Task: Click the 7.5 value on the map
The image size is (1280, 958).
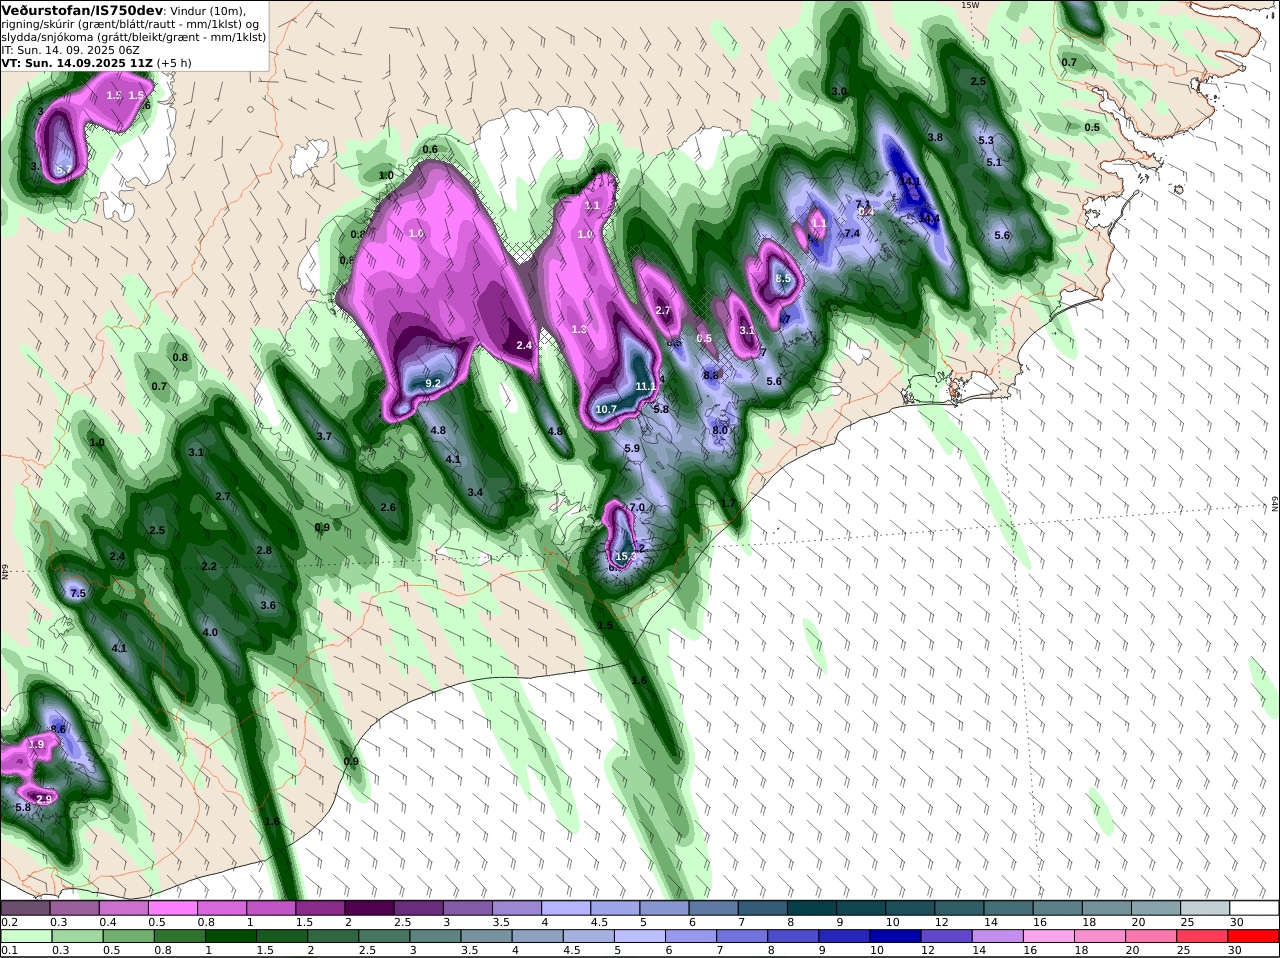Action: click(x=78, y=594)
